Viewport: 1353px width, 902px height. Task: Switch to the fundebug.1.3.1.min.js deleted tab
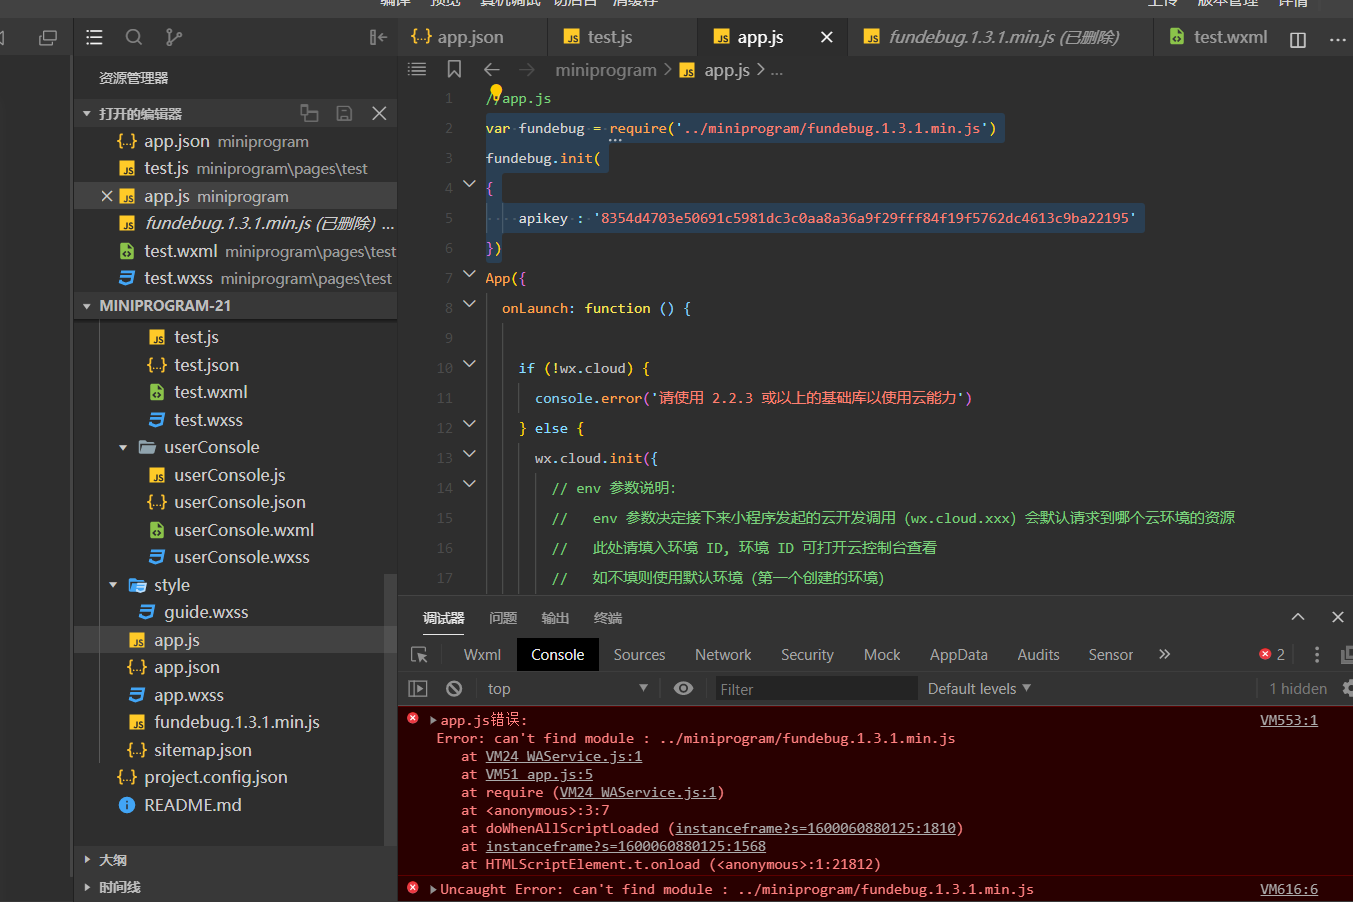pyautogui.click(x=1002, y=37)
